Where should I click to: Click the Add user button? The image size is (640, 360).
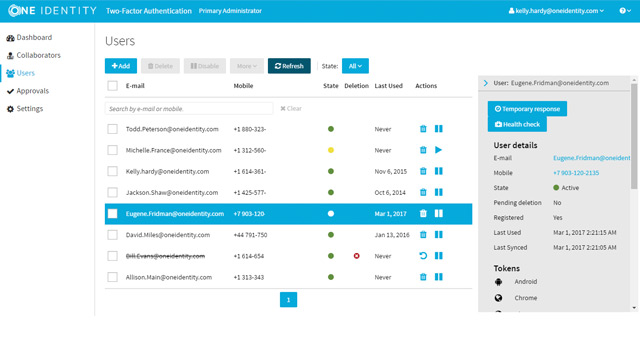(121, 66)
